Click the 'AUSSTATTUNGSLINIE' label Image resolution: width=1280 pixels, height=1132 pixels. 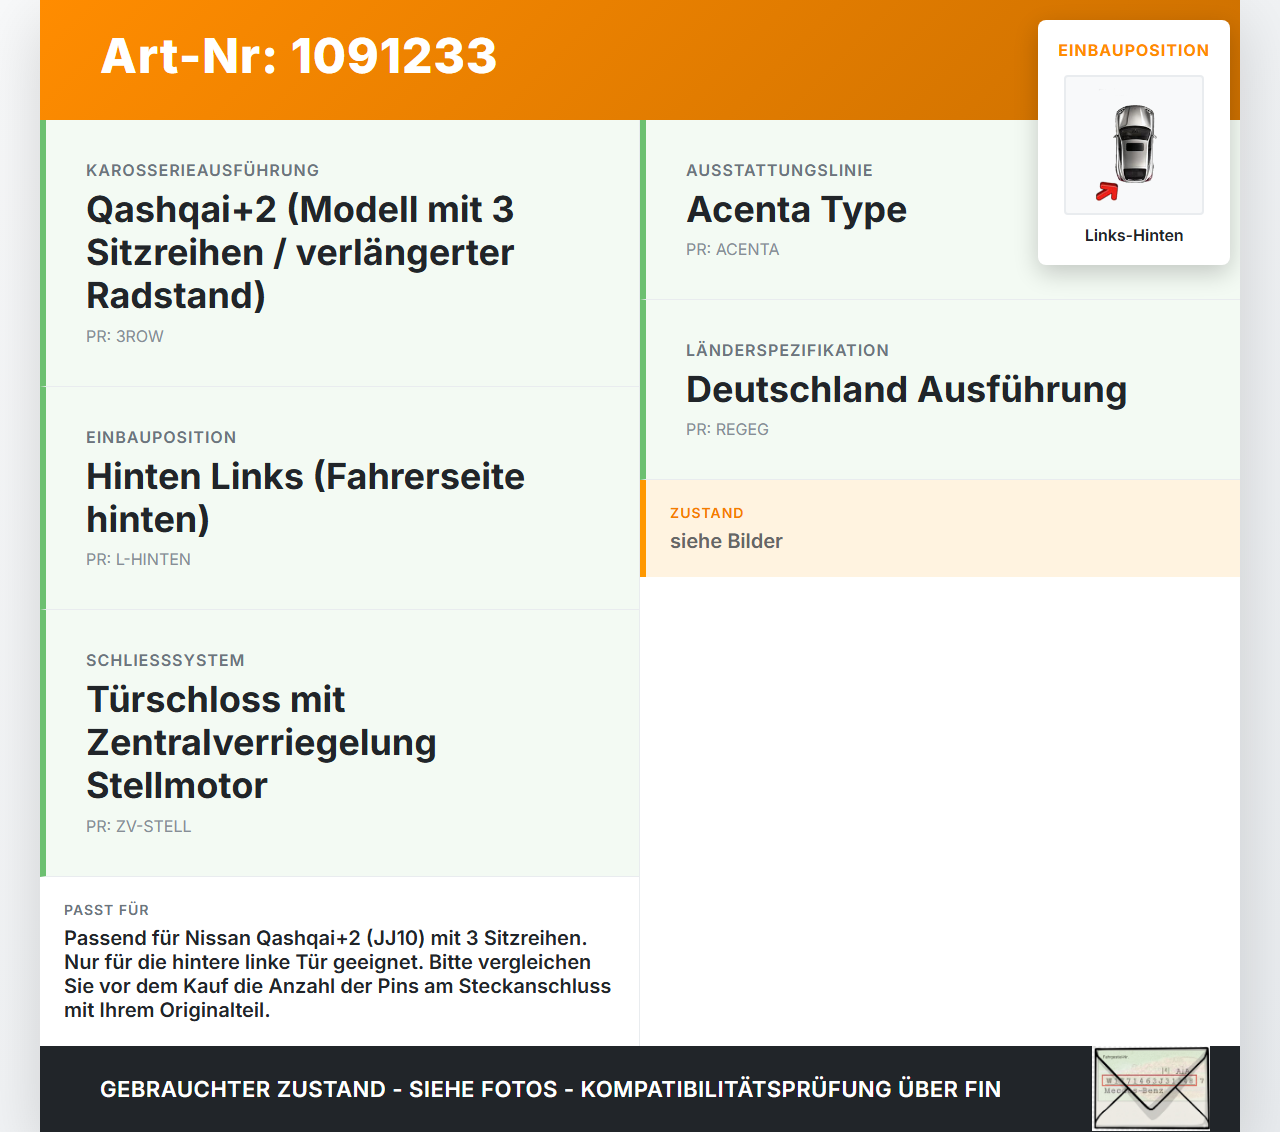[779, 170]
